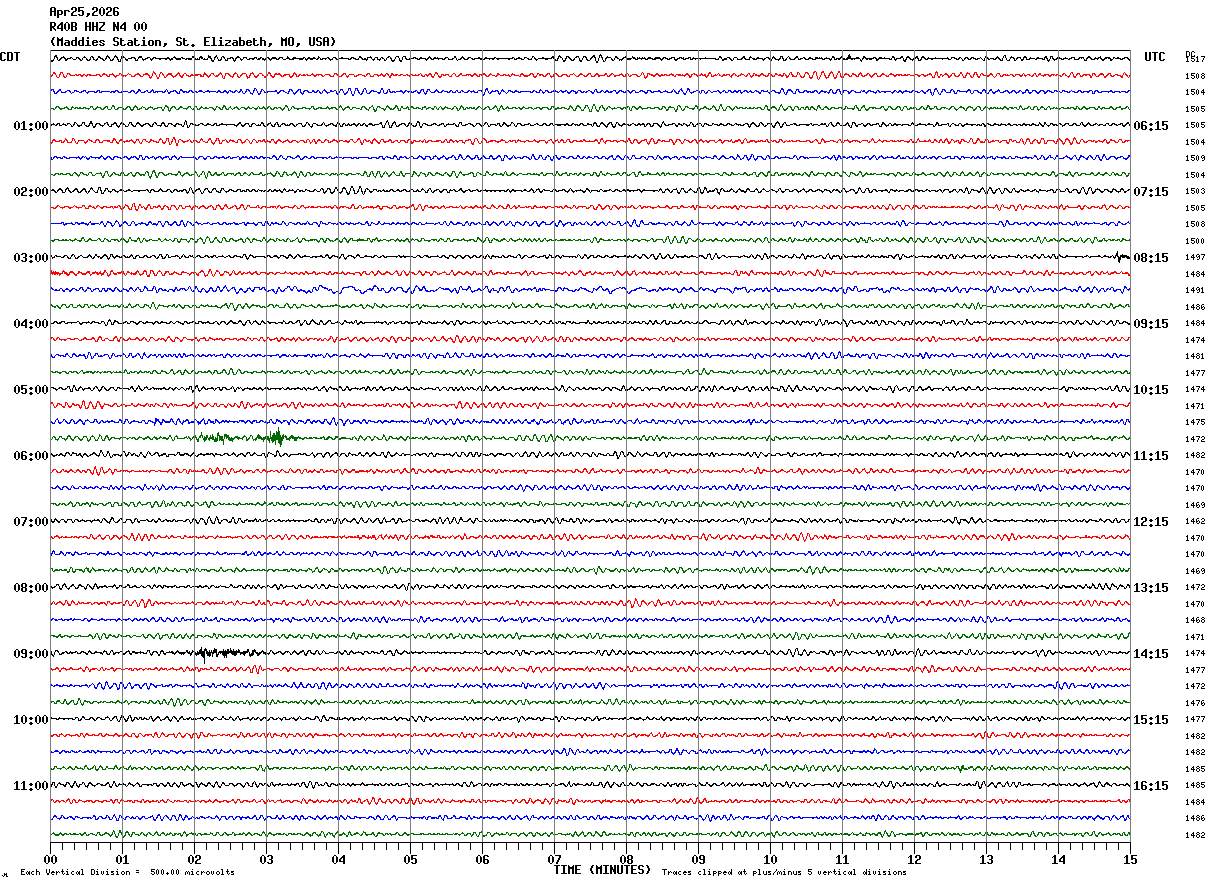The width and height of the screenshot is (1210, 886).
Task: Select the 08:00 CDT time label
Action: pyautogui.click(x=31, y=588)
